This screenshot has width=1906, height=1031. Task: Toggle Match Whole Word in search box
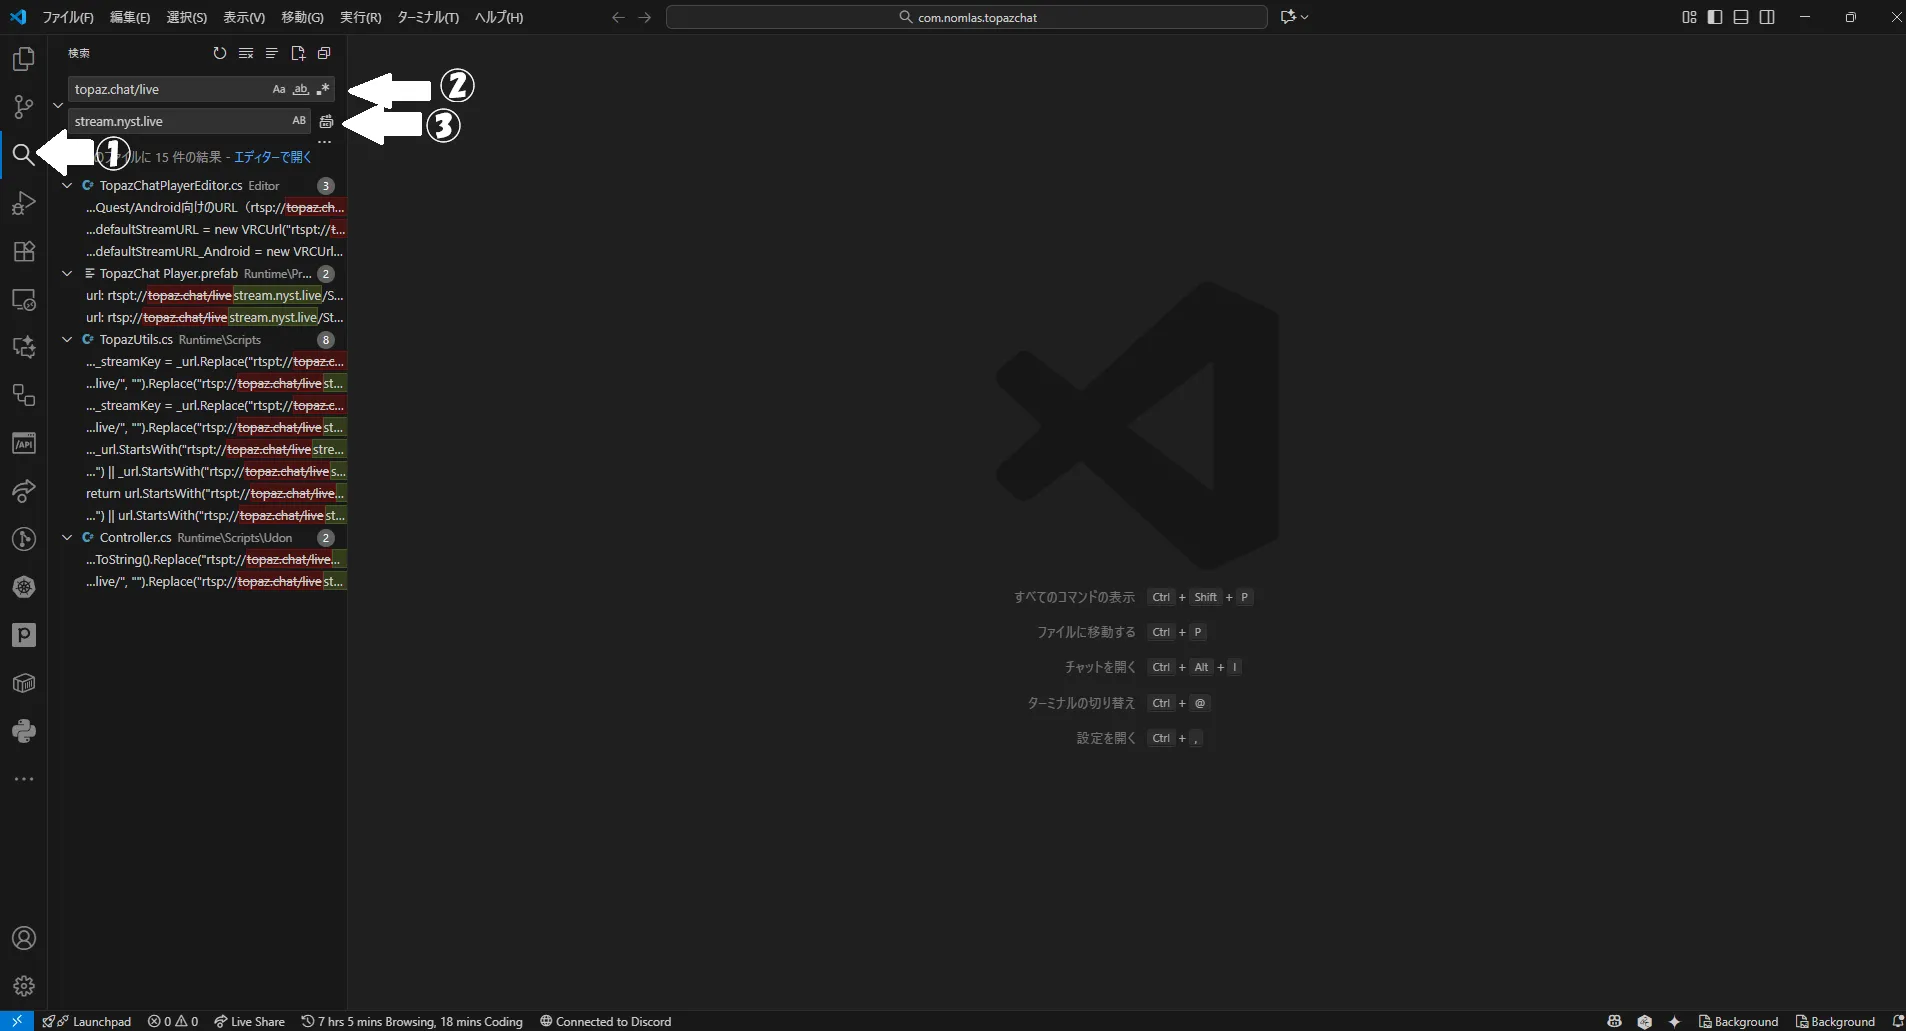point(300,89)
